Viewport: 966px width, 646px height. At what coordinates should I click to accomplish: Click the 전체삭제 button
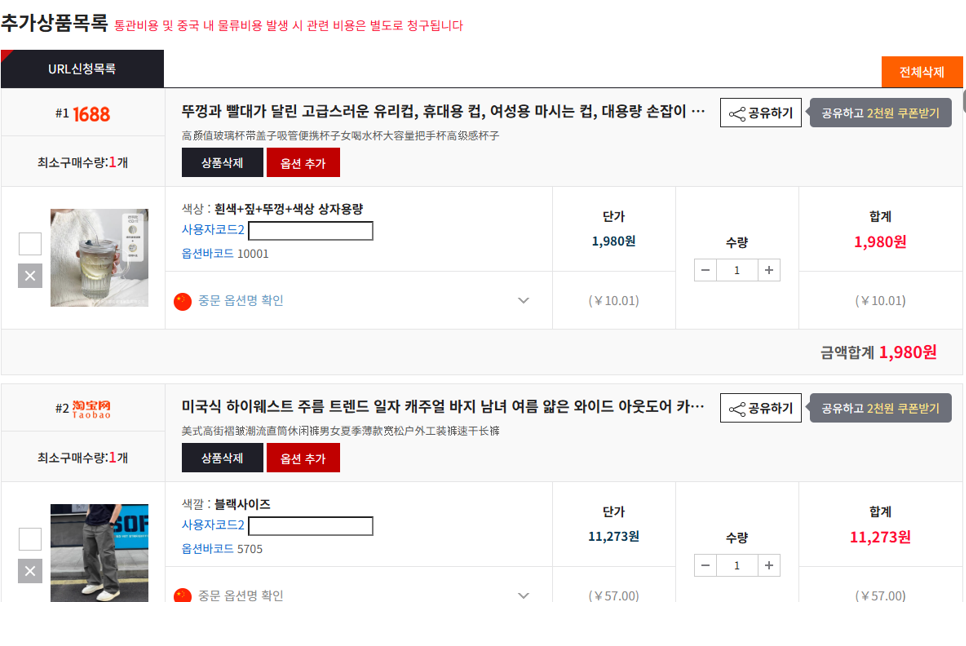(x=922, y=72)
